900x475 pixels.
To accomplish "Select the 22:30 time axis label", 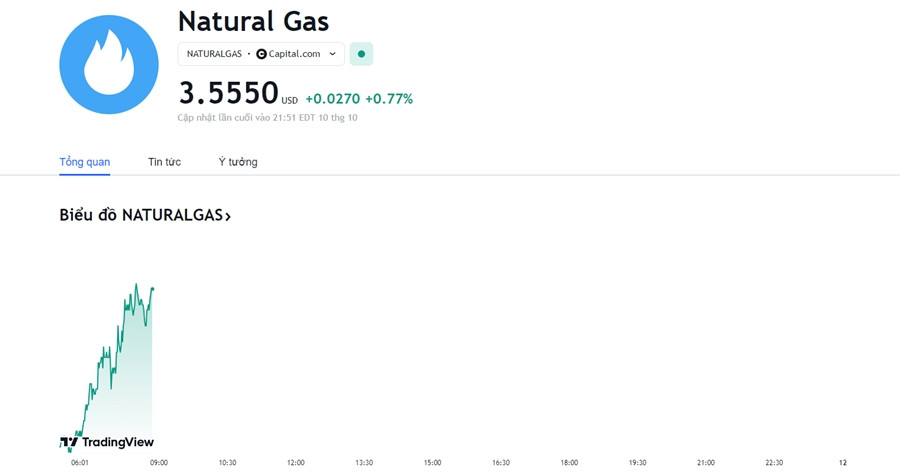I will point(774,462).
